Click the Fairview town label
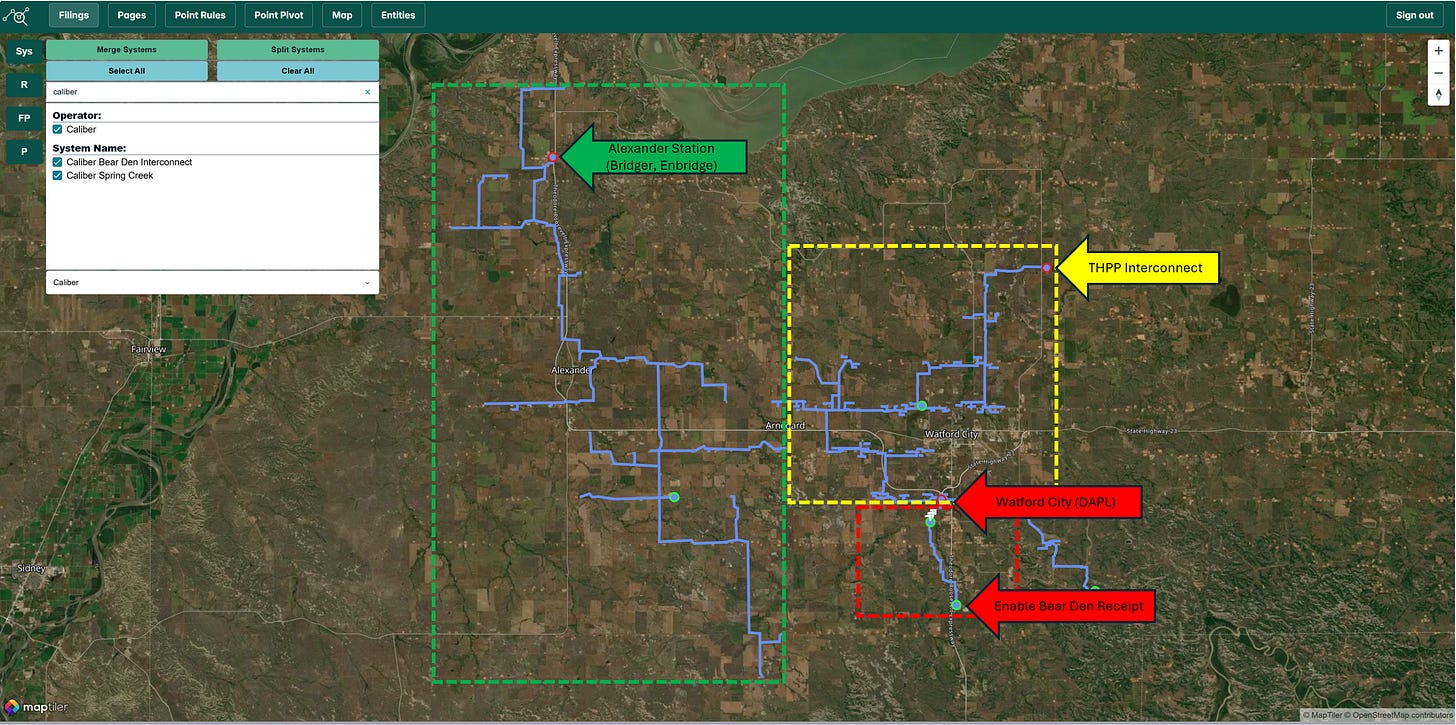Viewport: 1456px width, 725px height. pos(148,349)
